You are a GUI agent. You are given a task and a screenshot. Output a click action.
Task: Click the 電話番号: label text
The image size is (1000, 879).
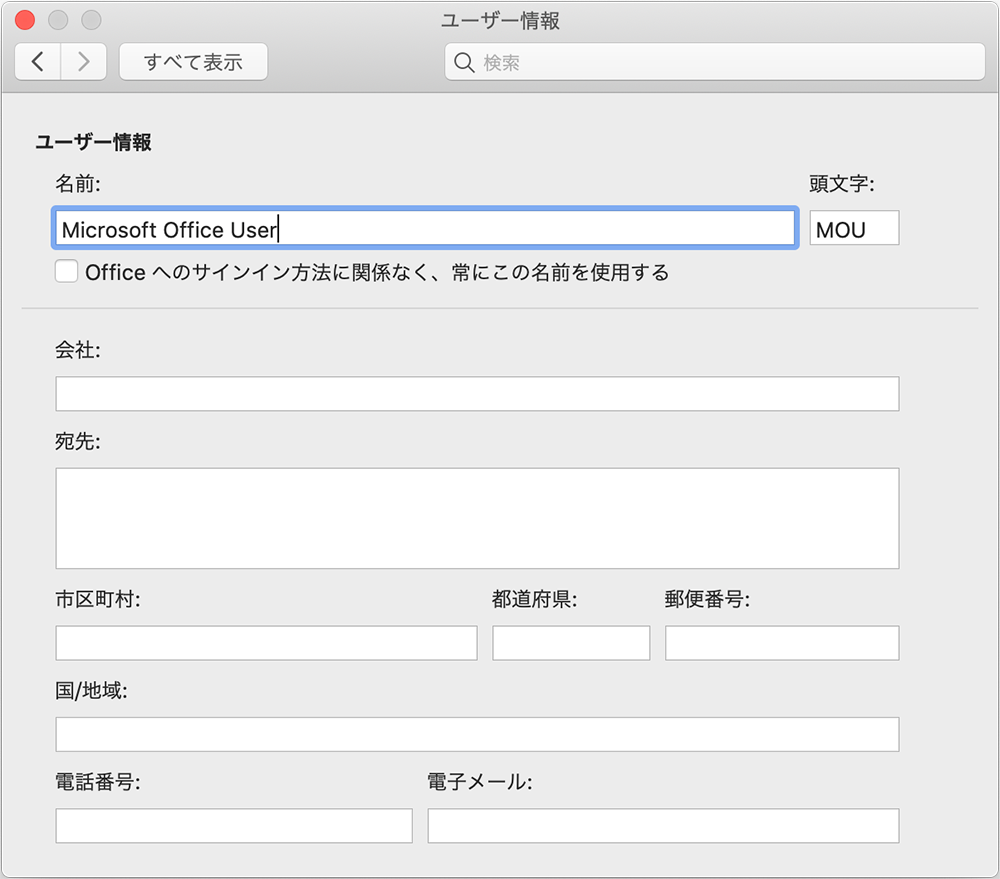[x=98, y=781]
